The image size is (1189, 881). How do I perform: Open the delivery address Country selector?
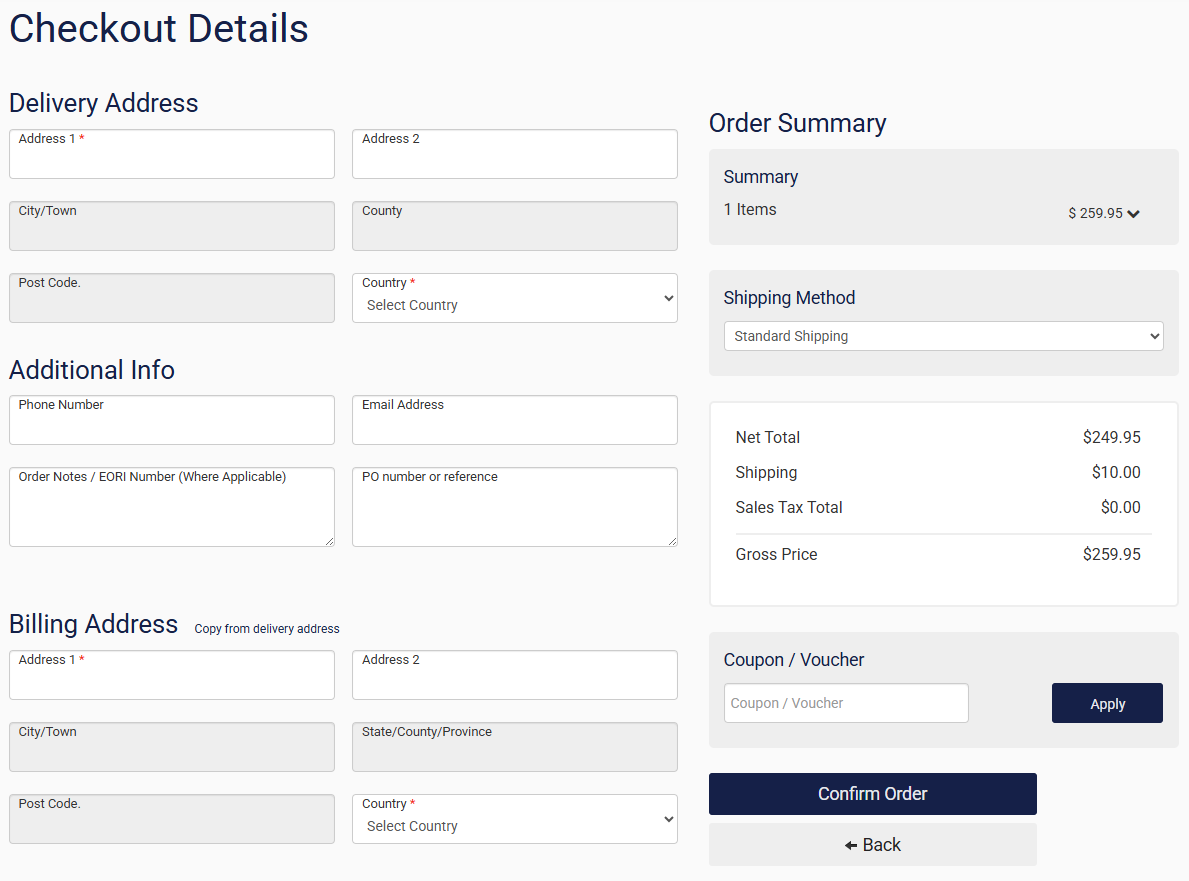pyautogui.click(x=514, y=298)
